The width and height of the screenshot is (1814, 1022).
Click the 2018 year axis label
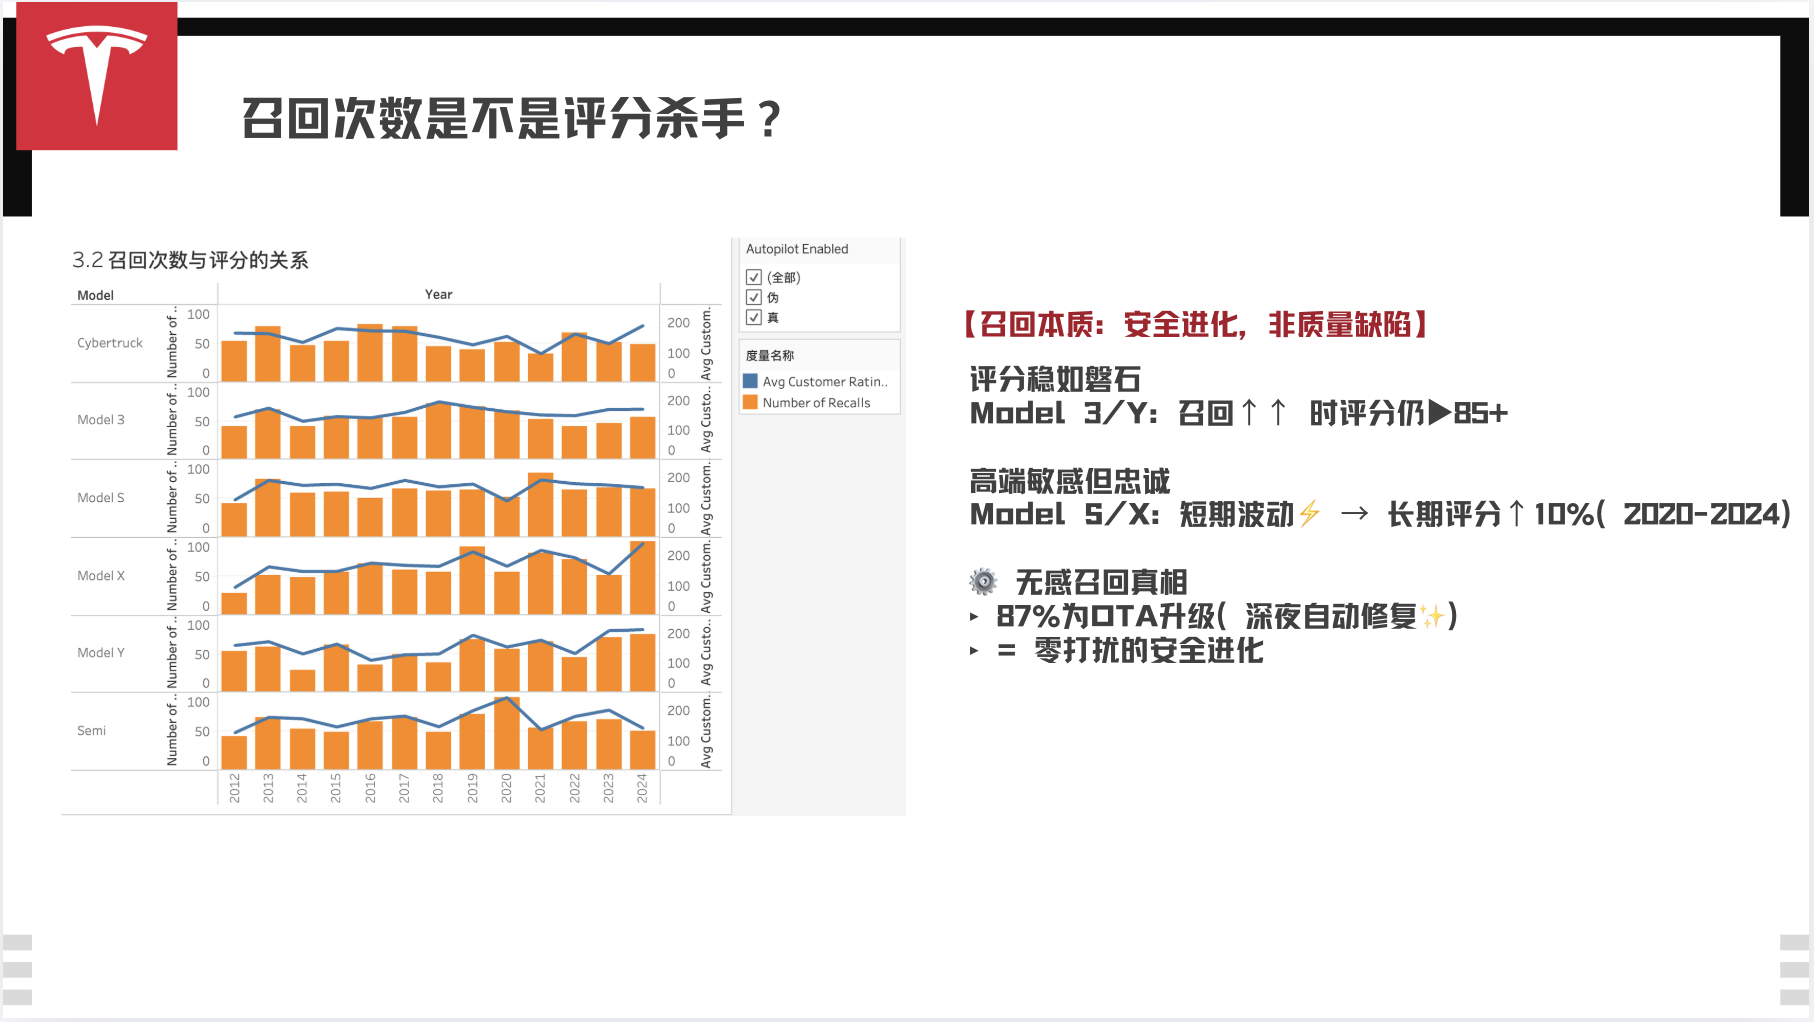click(x=438, y=788)
